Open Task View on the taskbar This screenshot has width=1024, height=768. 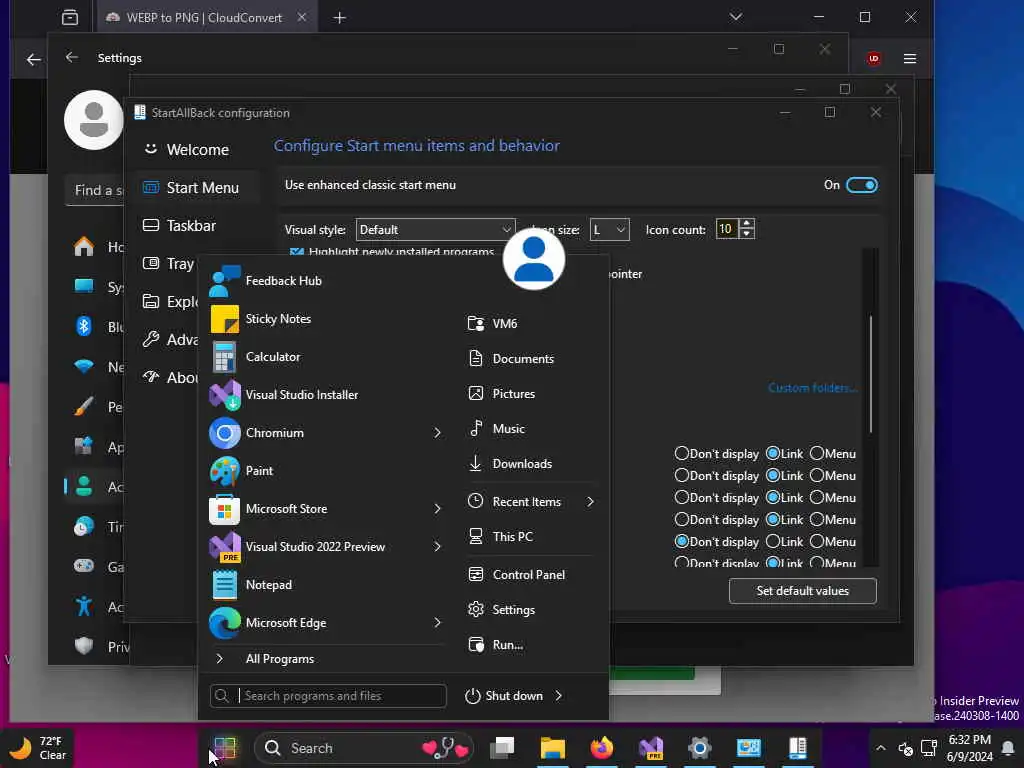[503, 748]
